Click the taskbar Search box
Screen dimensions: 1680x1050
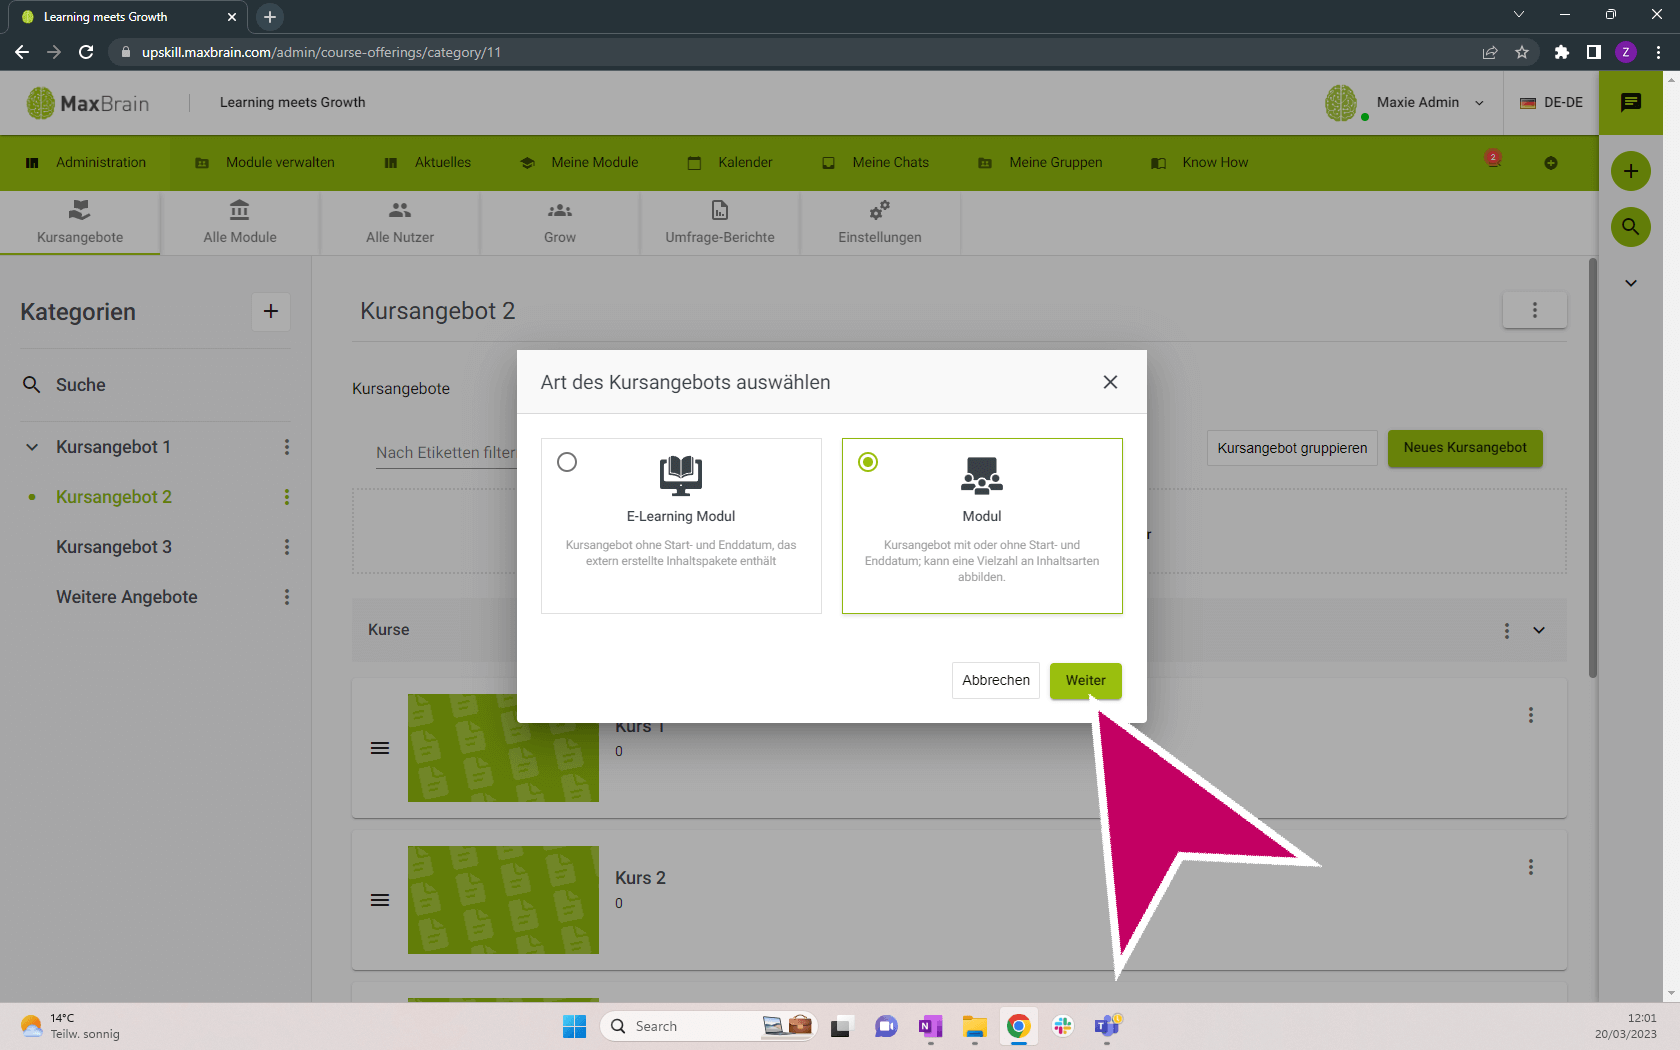(x=708, y=1026)
